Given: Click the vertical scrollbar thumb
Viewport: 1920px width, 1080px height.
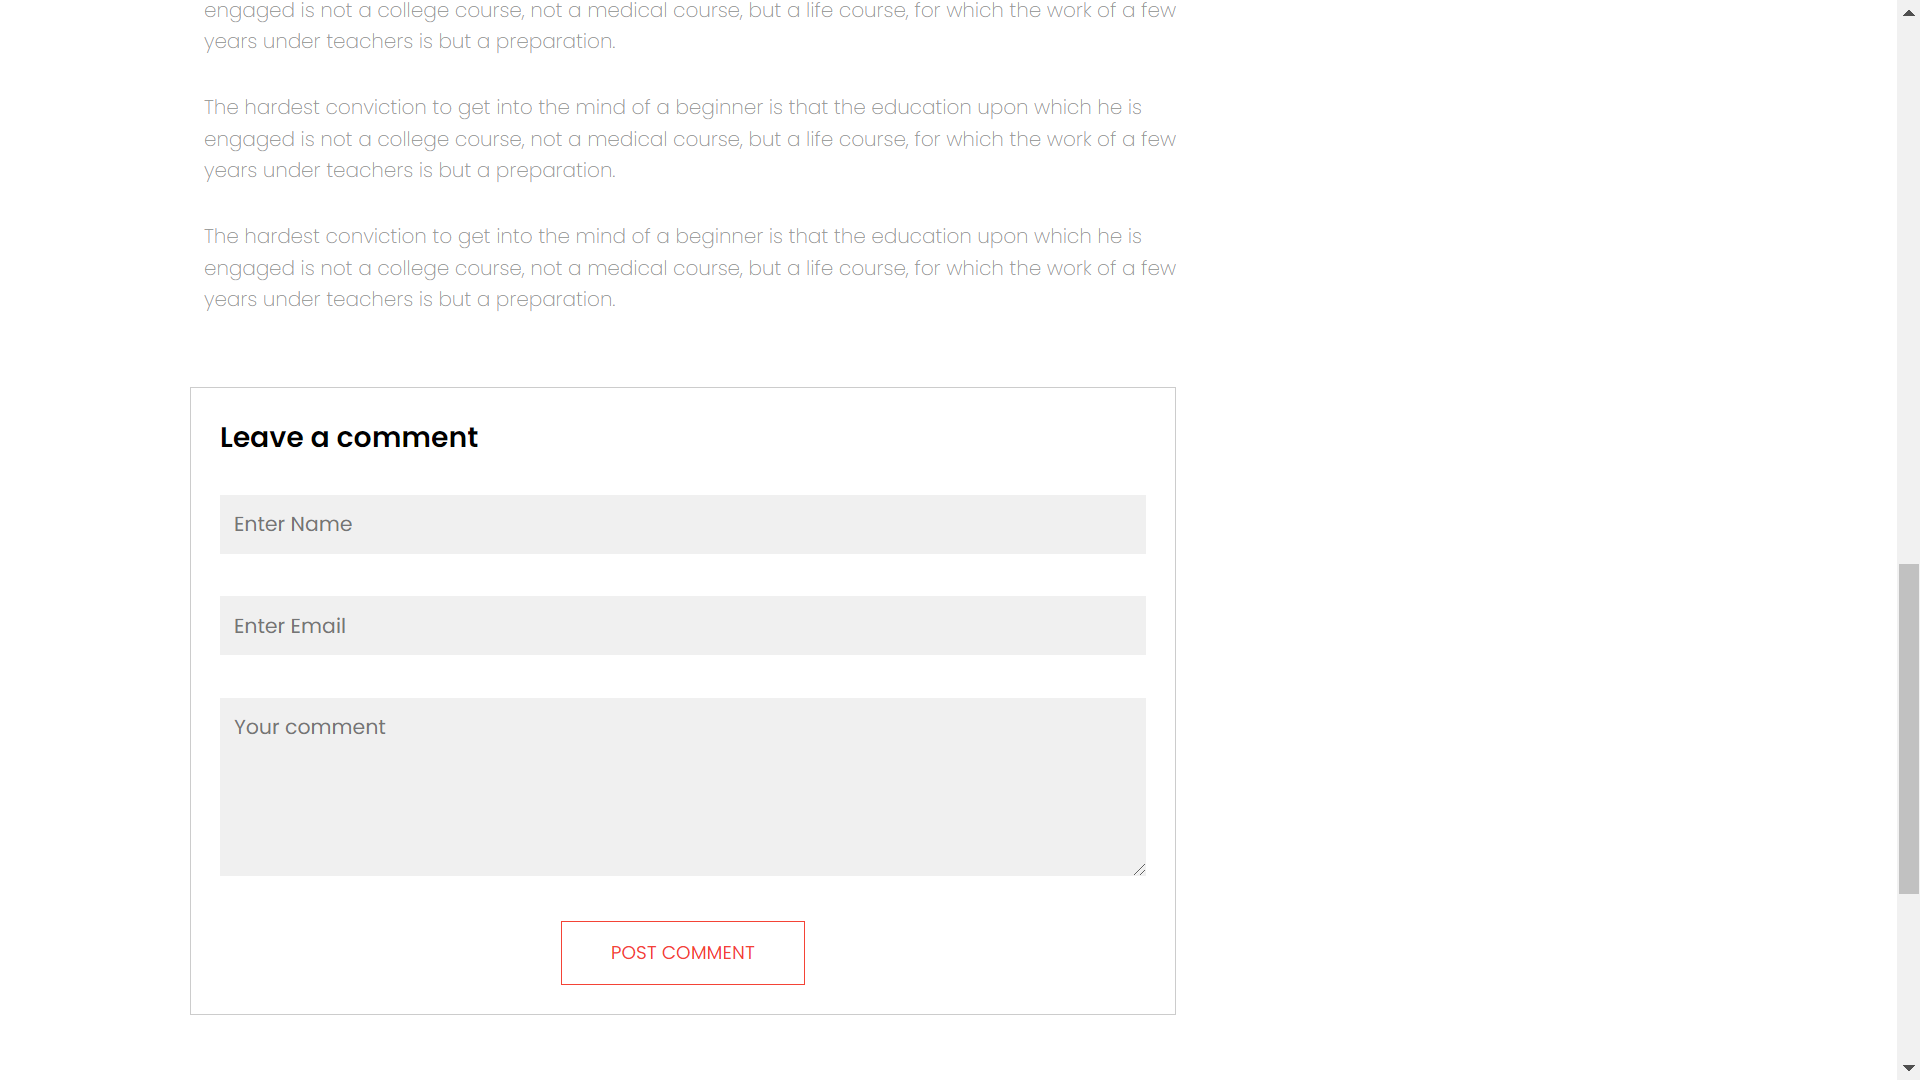Looking at the screenshot, I should pos(1908,728).
